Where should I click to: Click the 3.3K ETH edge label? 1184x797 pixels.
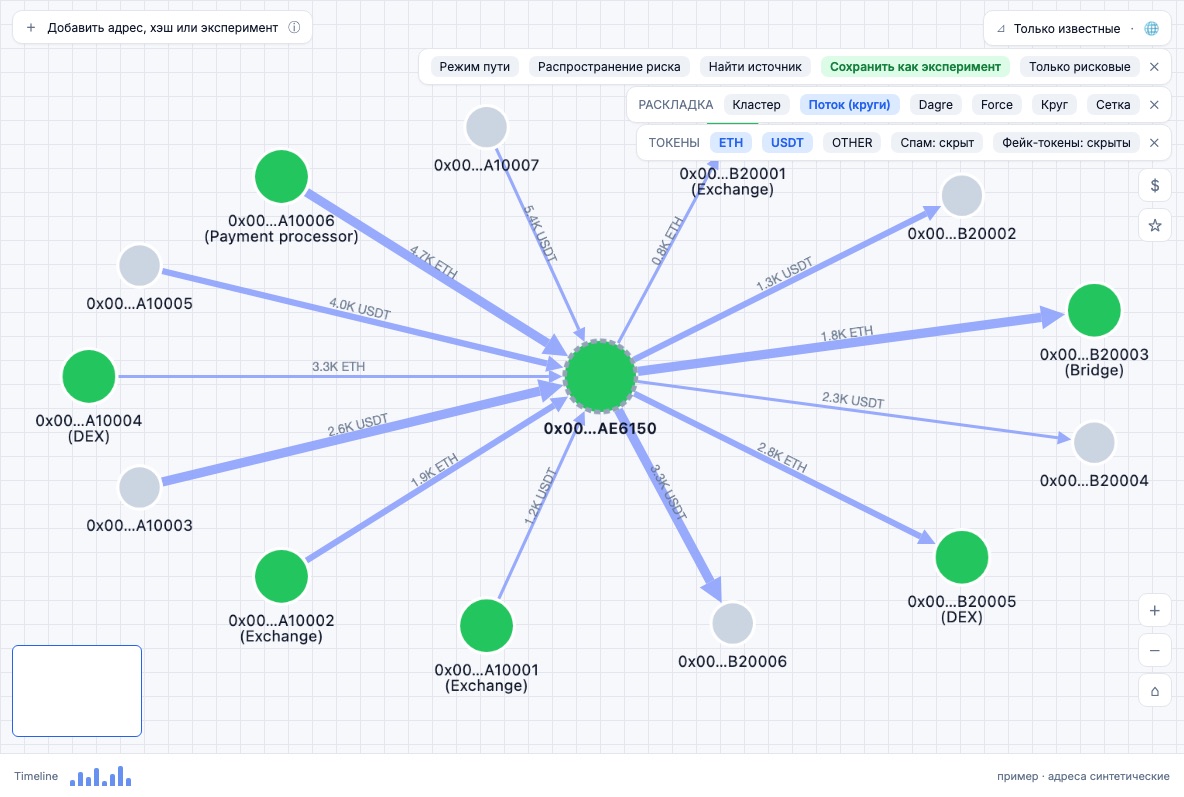(338, 366)
